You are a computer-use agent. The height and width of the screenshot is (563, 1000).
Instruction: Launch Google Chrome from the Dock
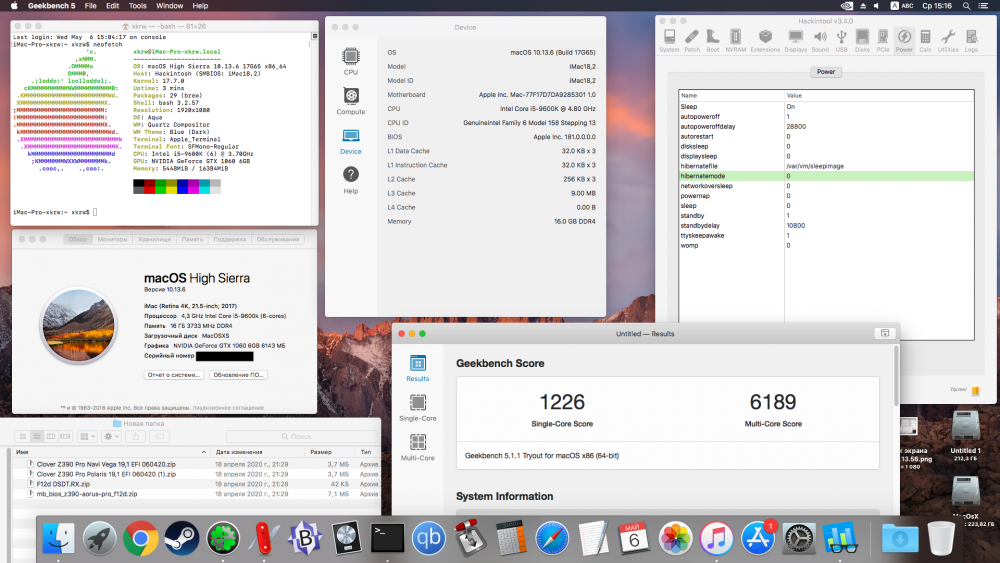click(141, 539)
